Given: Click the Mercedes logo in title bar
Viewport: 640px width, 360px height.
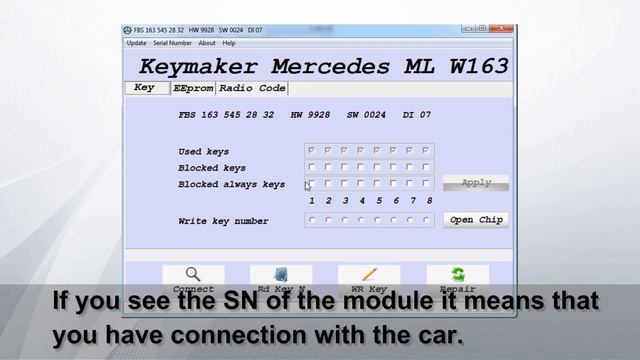Looking at the screenshot, I should (x=128, y=30).
